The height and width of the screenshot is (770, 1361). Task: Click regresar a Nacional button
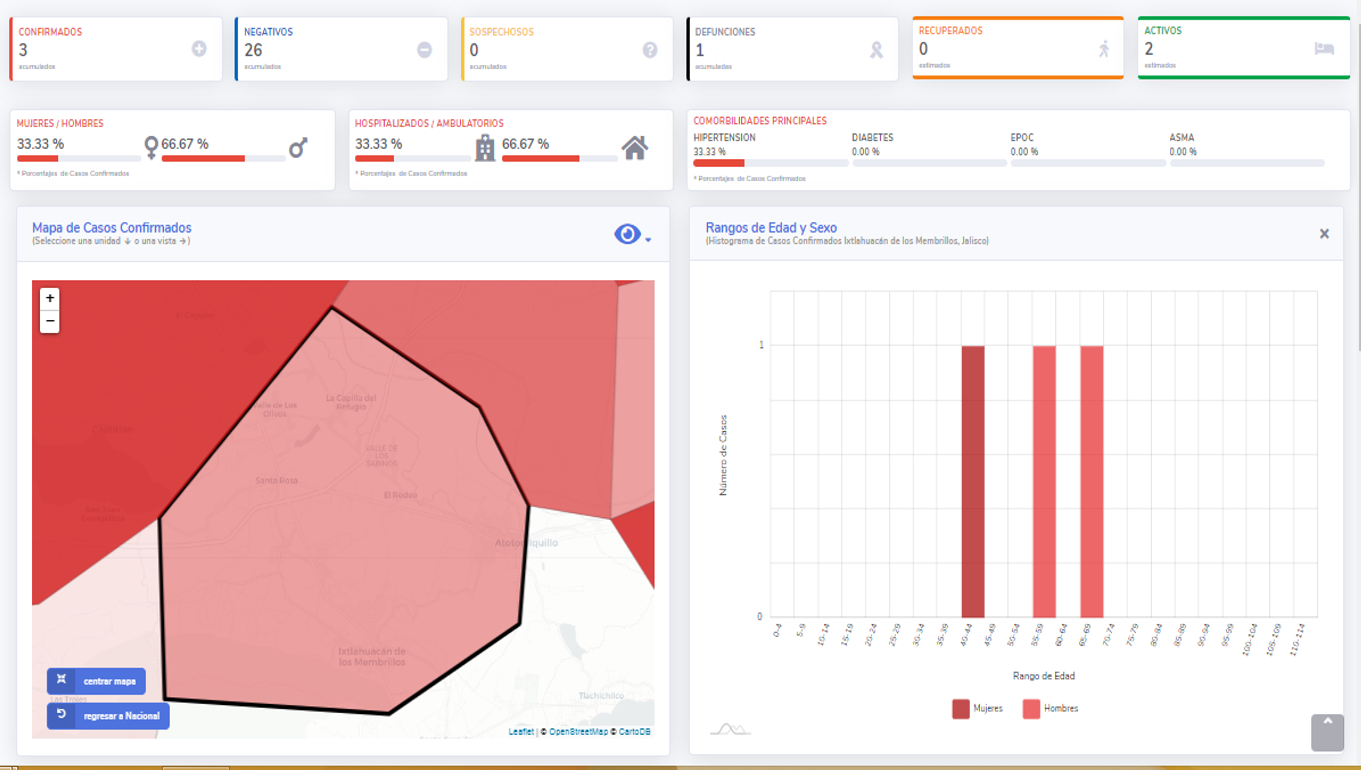[x=109, y=716]
